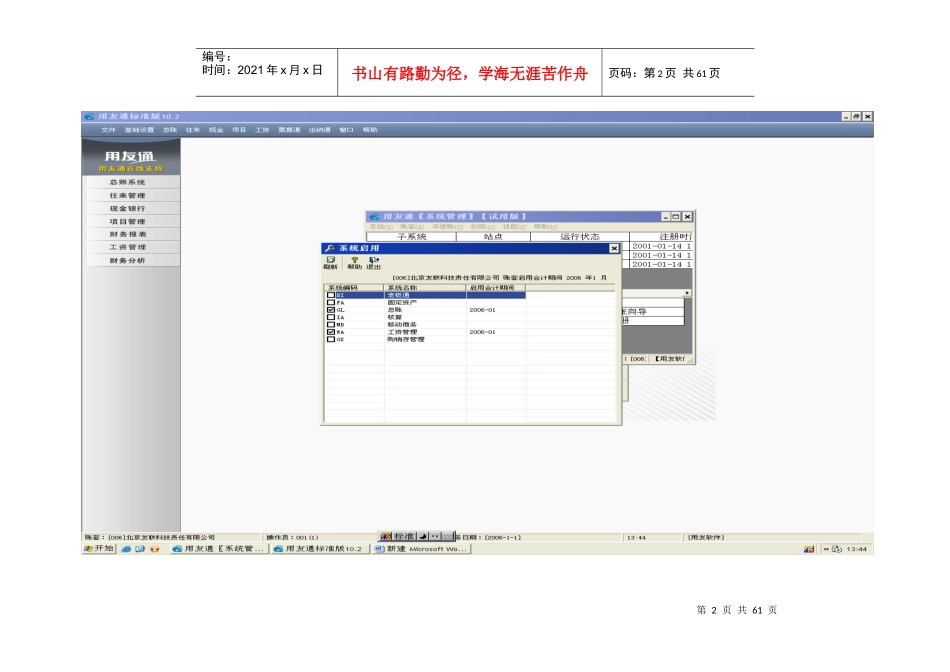Image resolution: width=950 pixels, height=672 pixels.
Task: Click the 退出 exit icon in 系统启用 toolbar
Action: pyautogui.click(x=373, y=262)
